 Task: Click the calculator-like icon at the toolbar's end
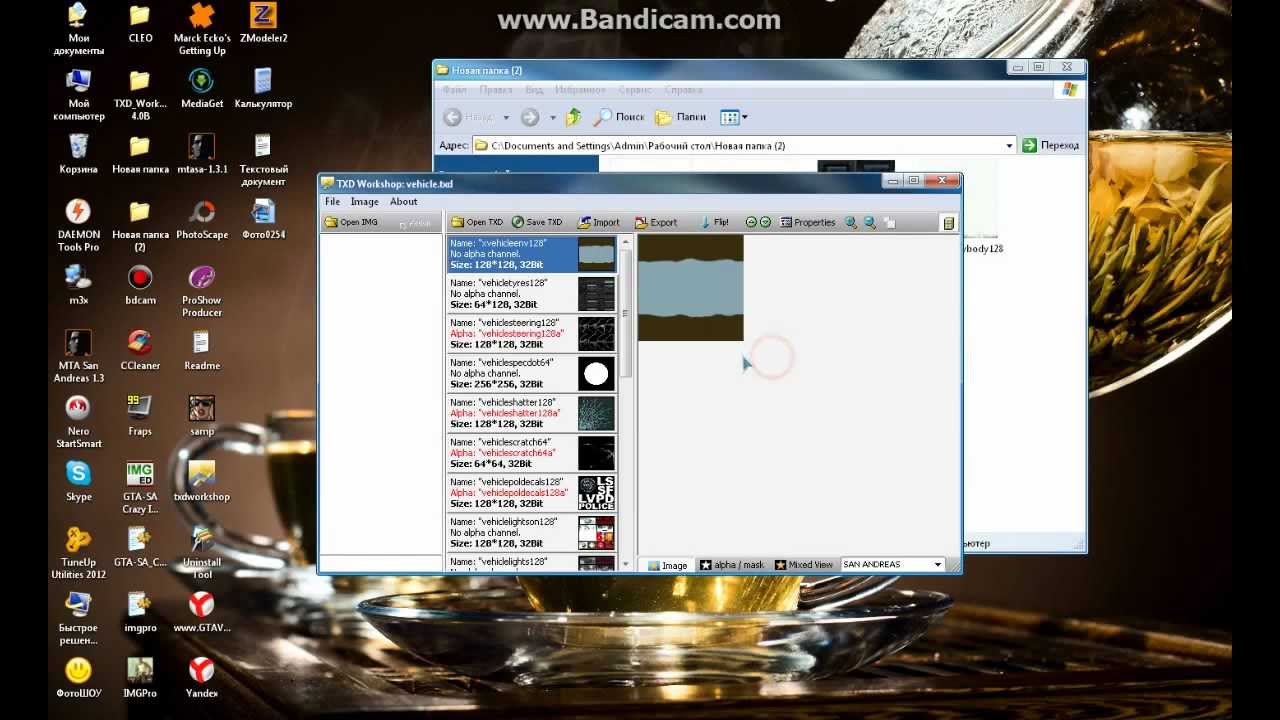[x=949, y=222]
